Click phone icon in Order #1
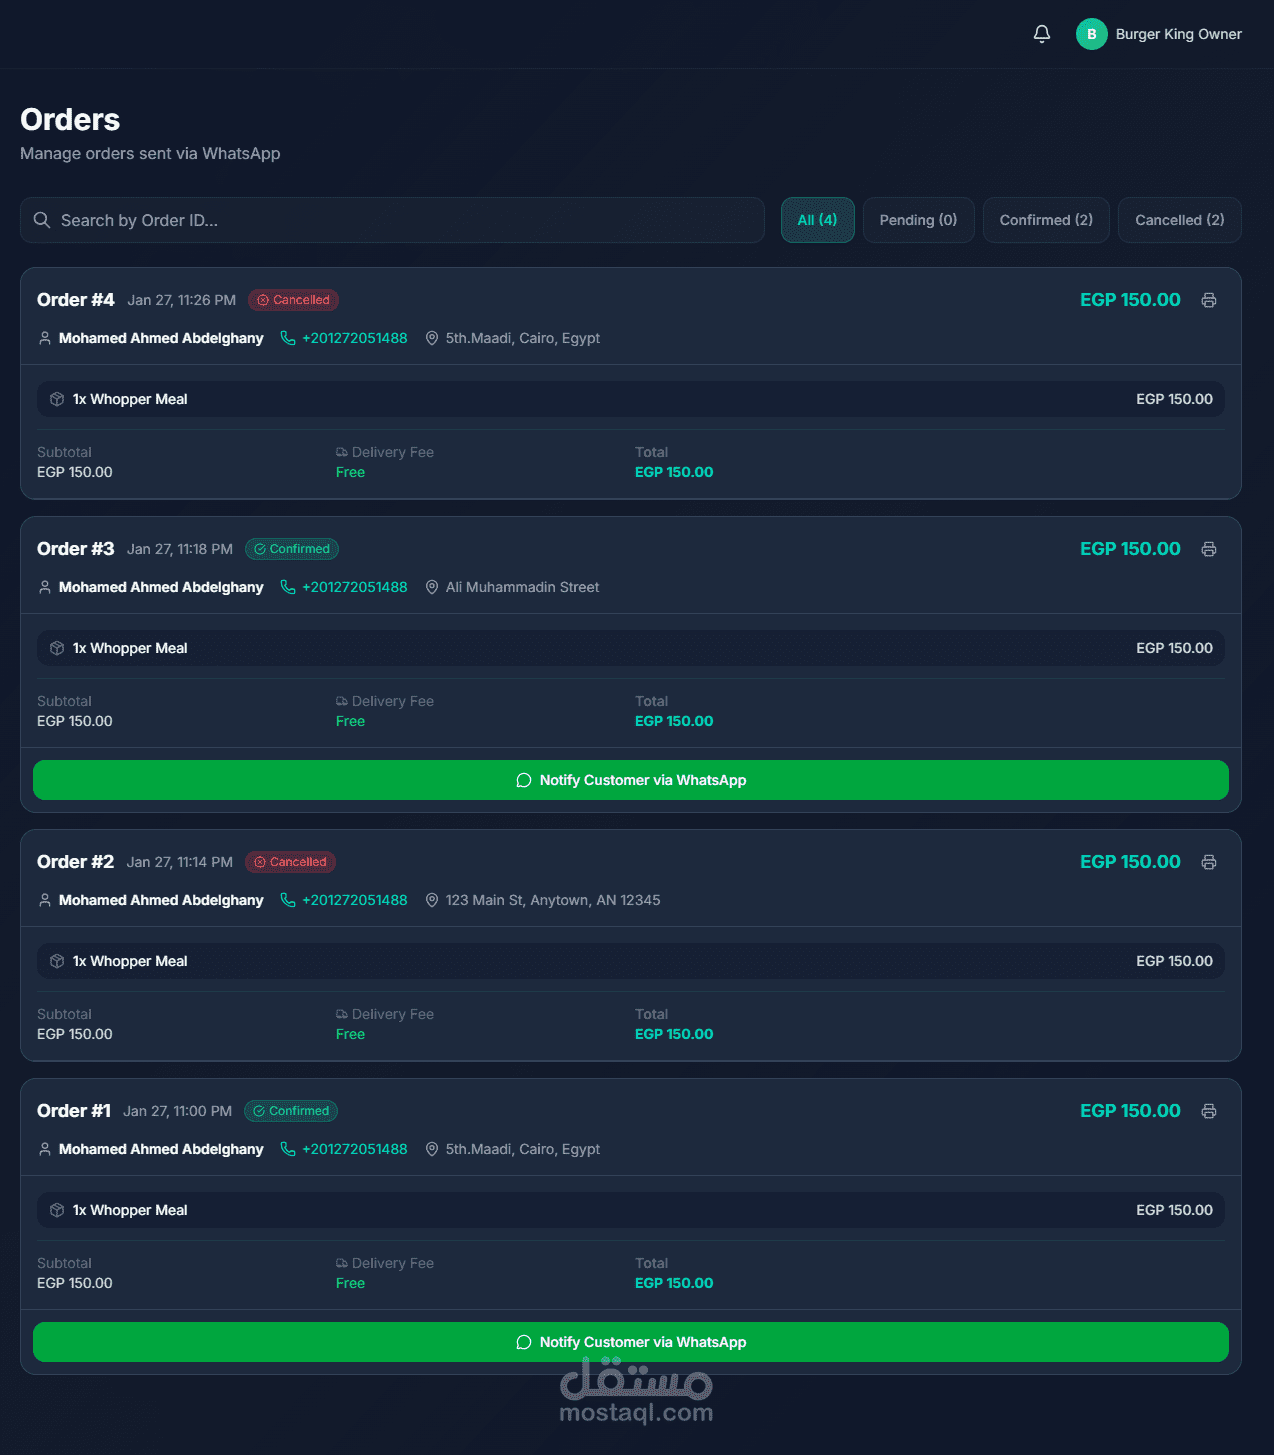 point(288,1149)
